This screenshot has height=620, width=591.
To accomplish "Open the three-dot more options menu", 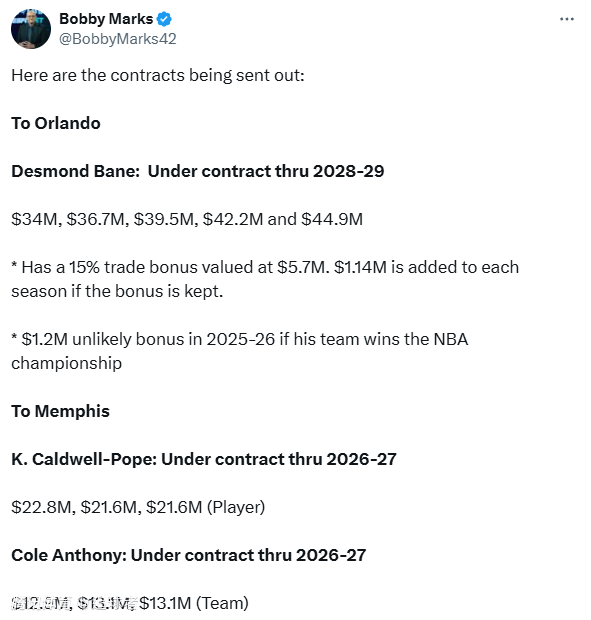I will 566,19.
